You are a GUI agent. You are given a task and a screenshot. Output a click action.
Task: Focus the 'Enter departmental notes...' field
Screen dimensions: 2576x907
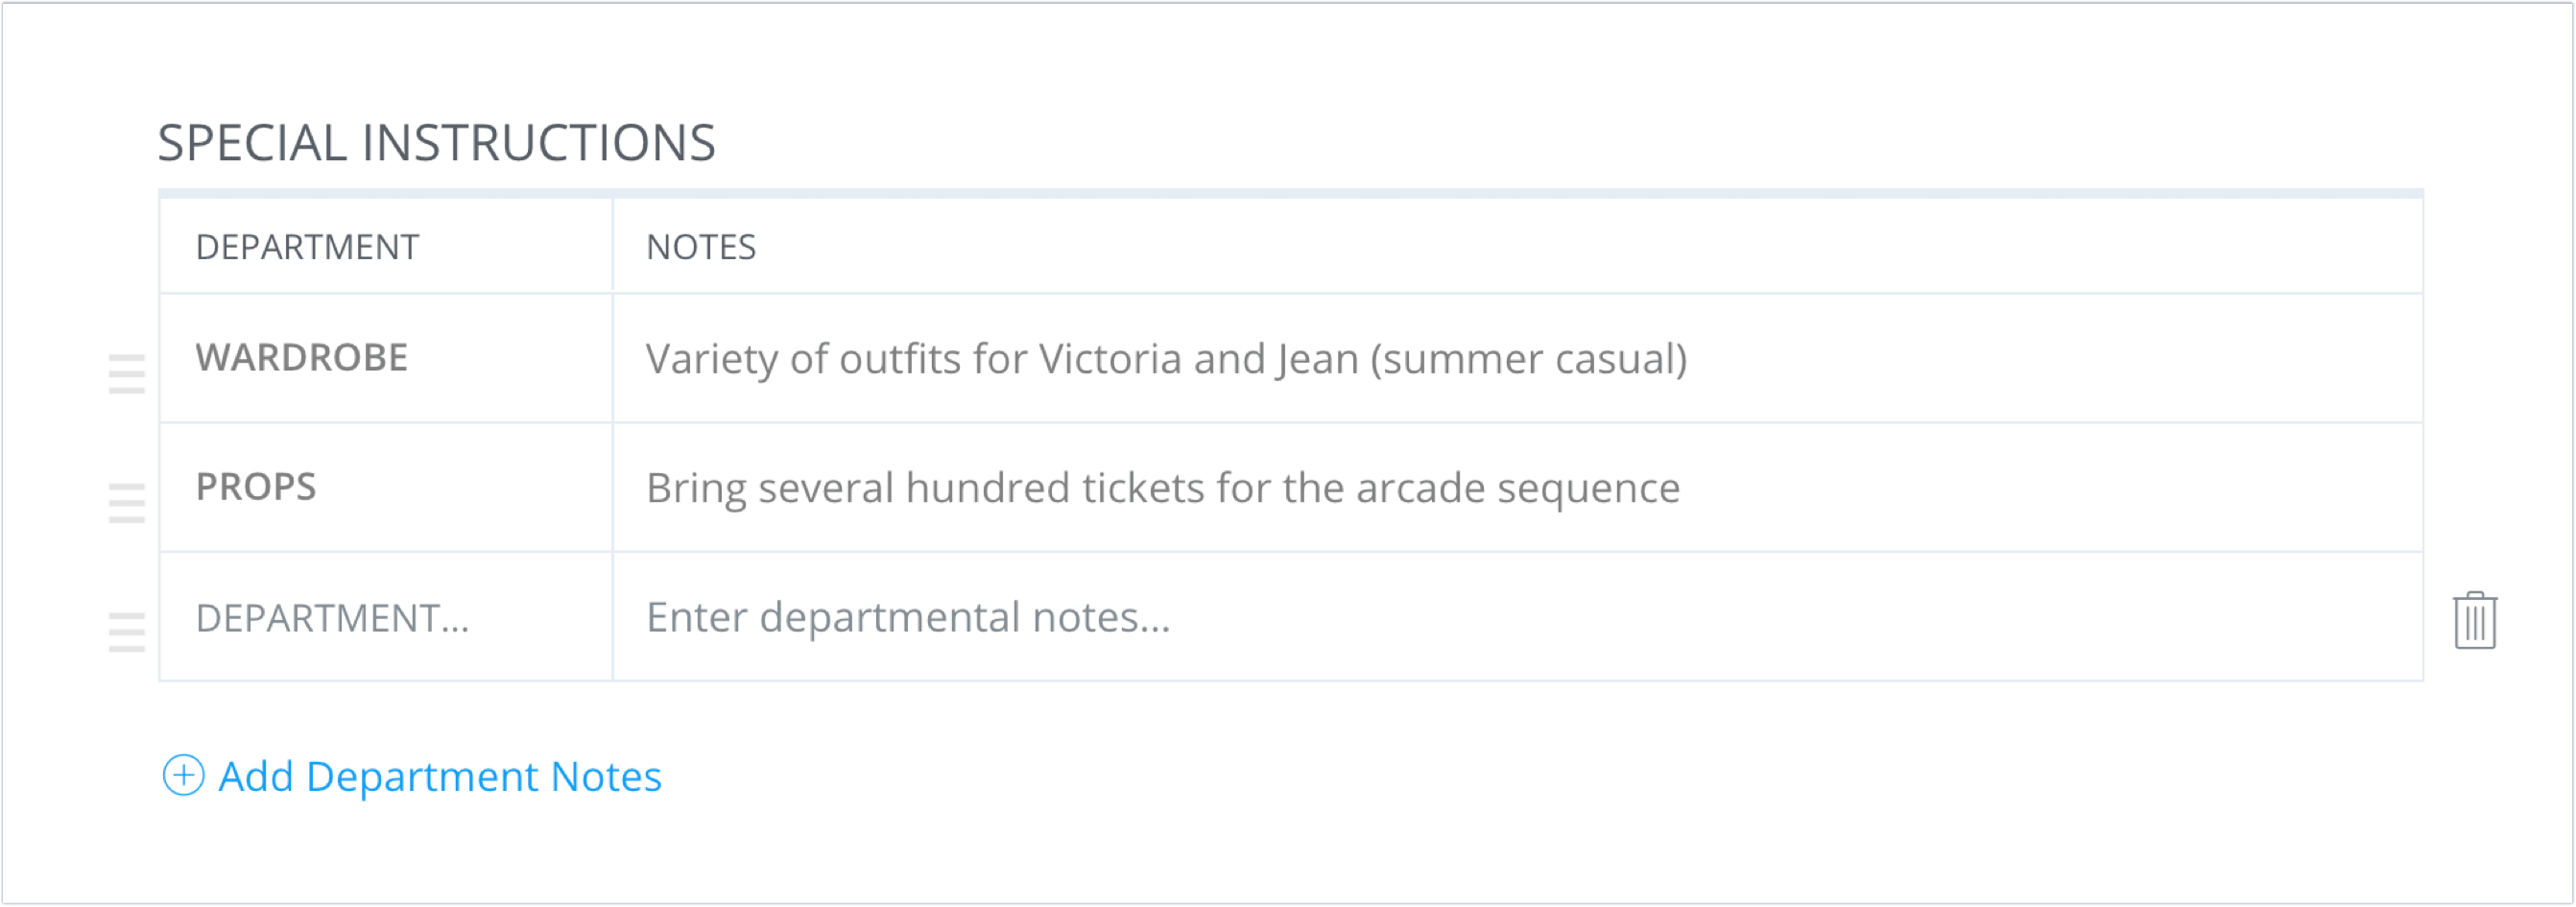[1517, 617]
